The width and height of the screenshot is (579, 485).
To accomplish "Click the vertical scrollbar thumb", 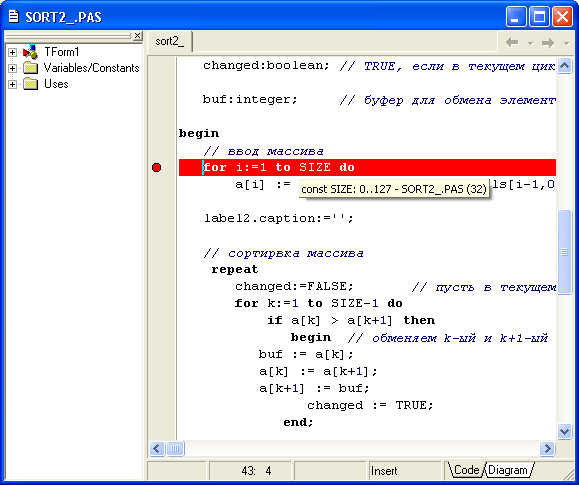I will click(x=564, y=252).
